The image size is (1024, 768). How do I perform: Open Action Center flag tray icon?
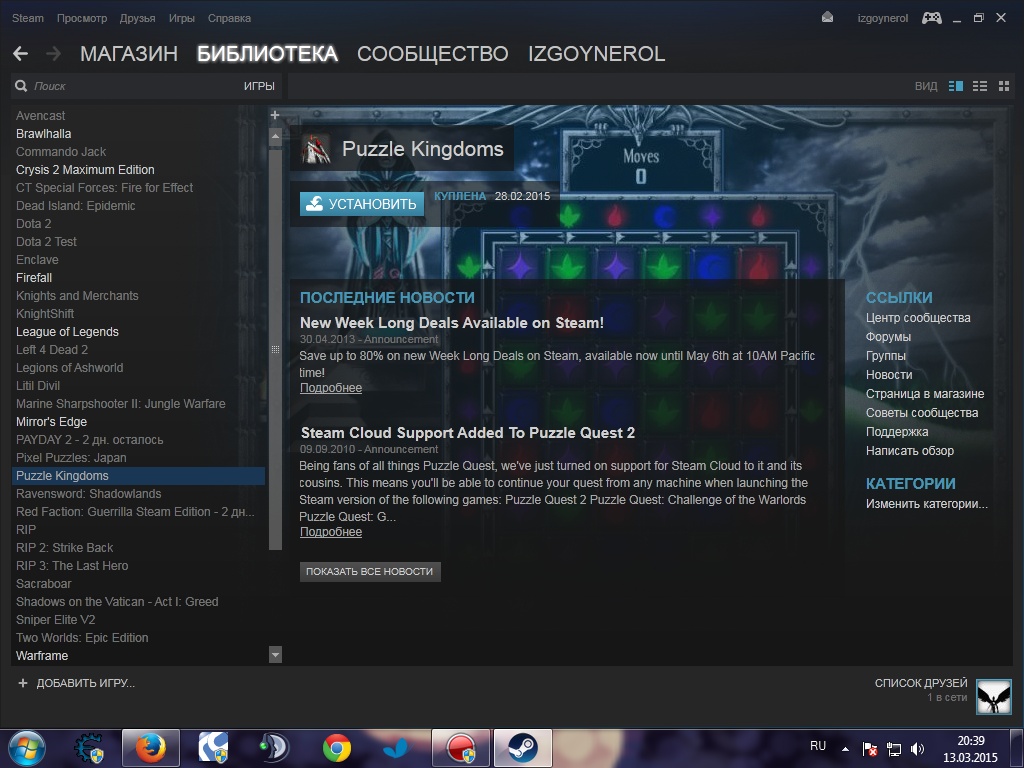(x=869, y=749)
